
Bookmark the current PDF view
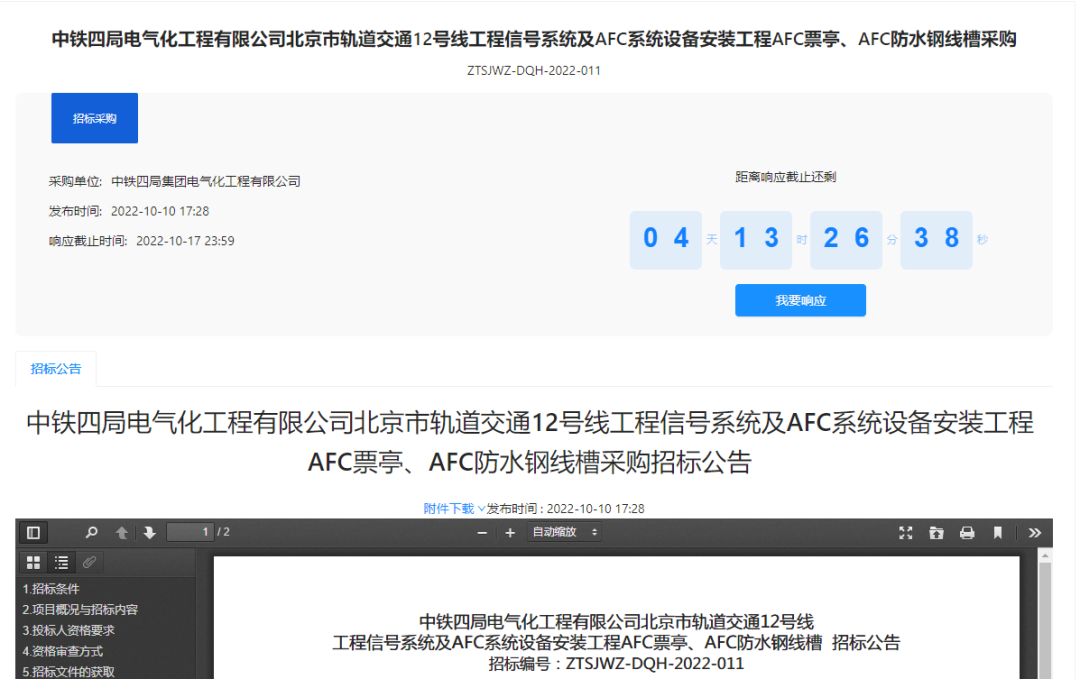tap(997, 532)
